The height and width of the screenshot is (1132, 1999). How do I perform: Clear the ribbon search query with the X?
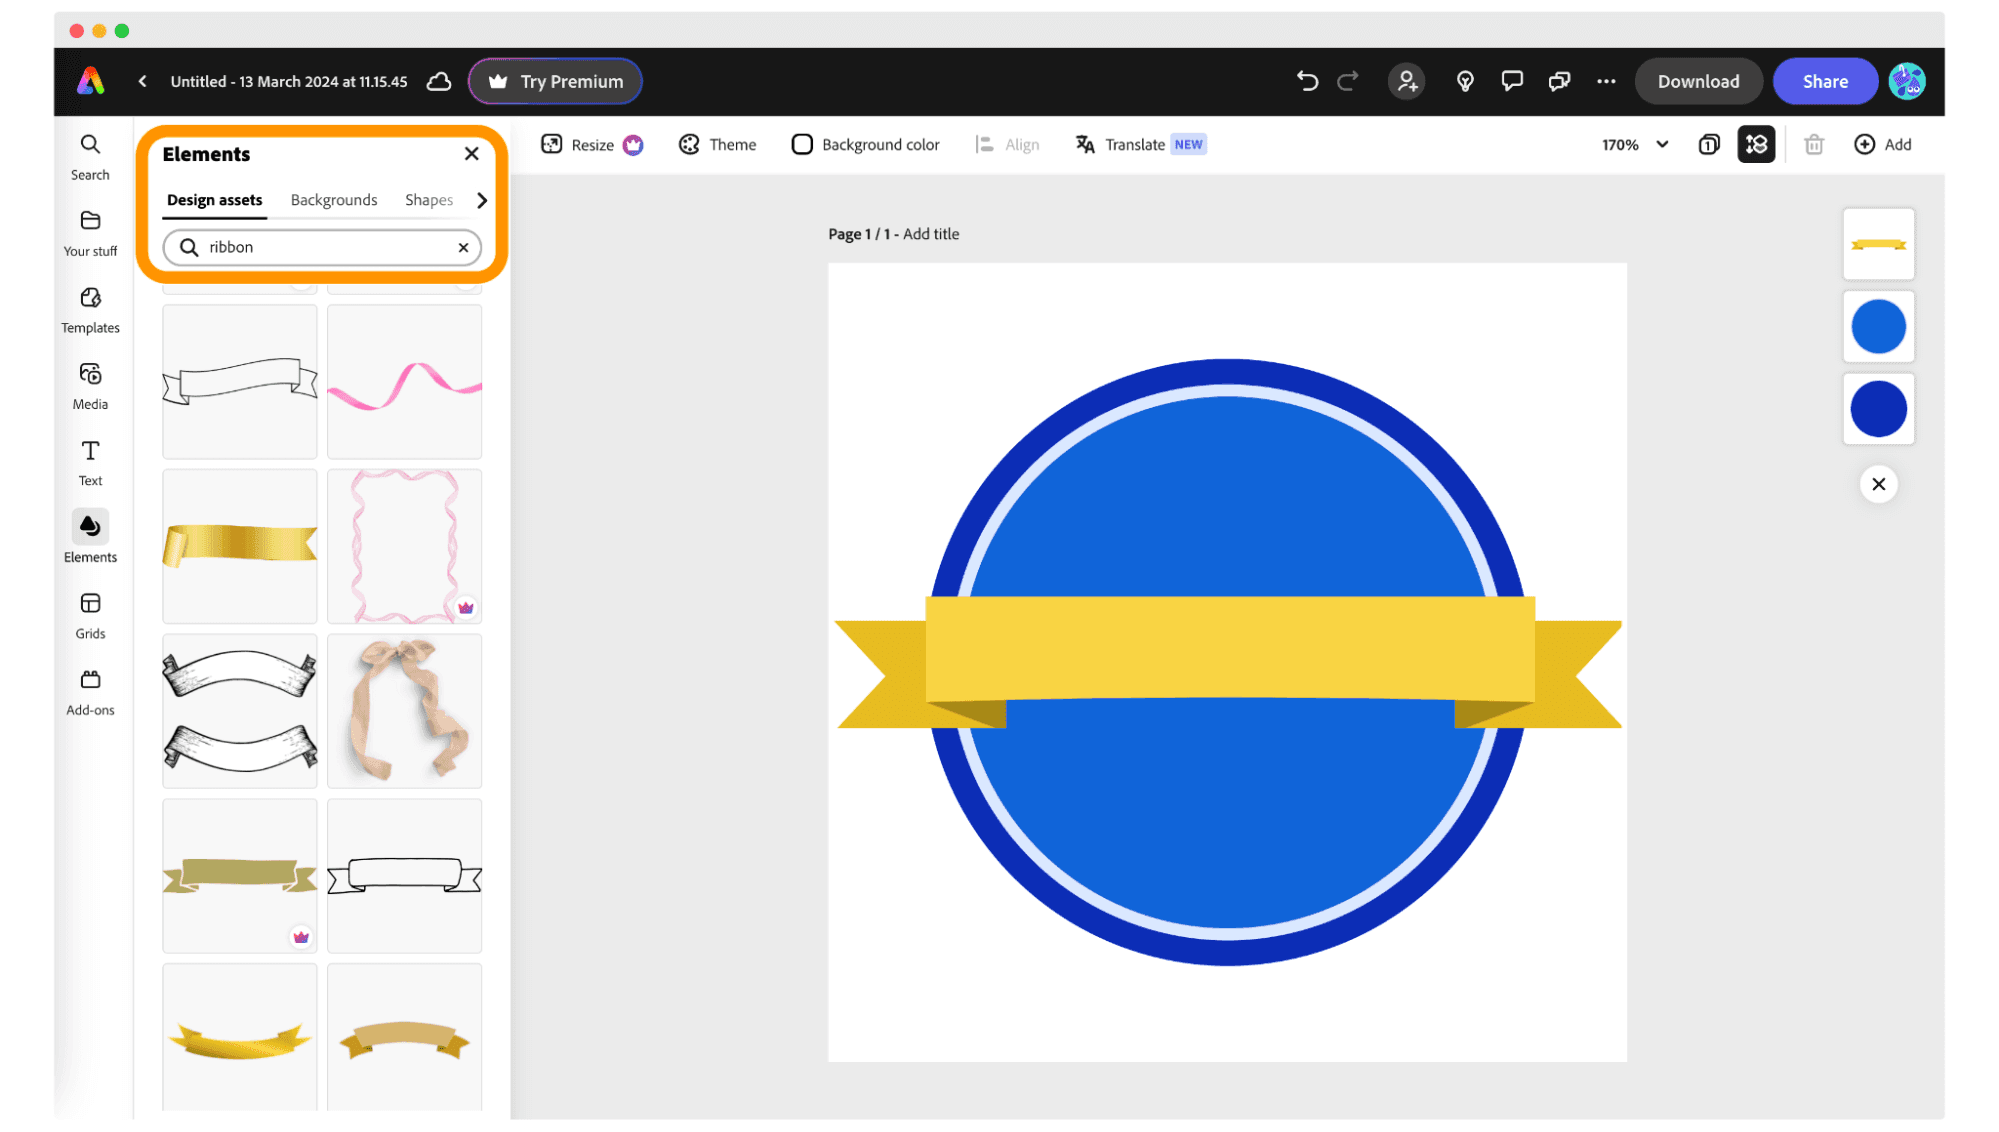coord(463,247)
